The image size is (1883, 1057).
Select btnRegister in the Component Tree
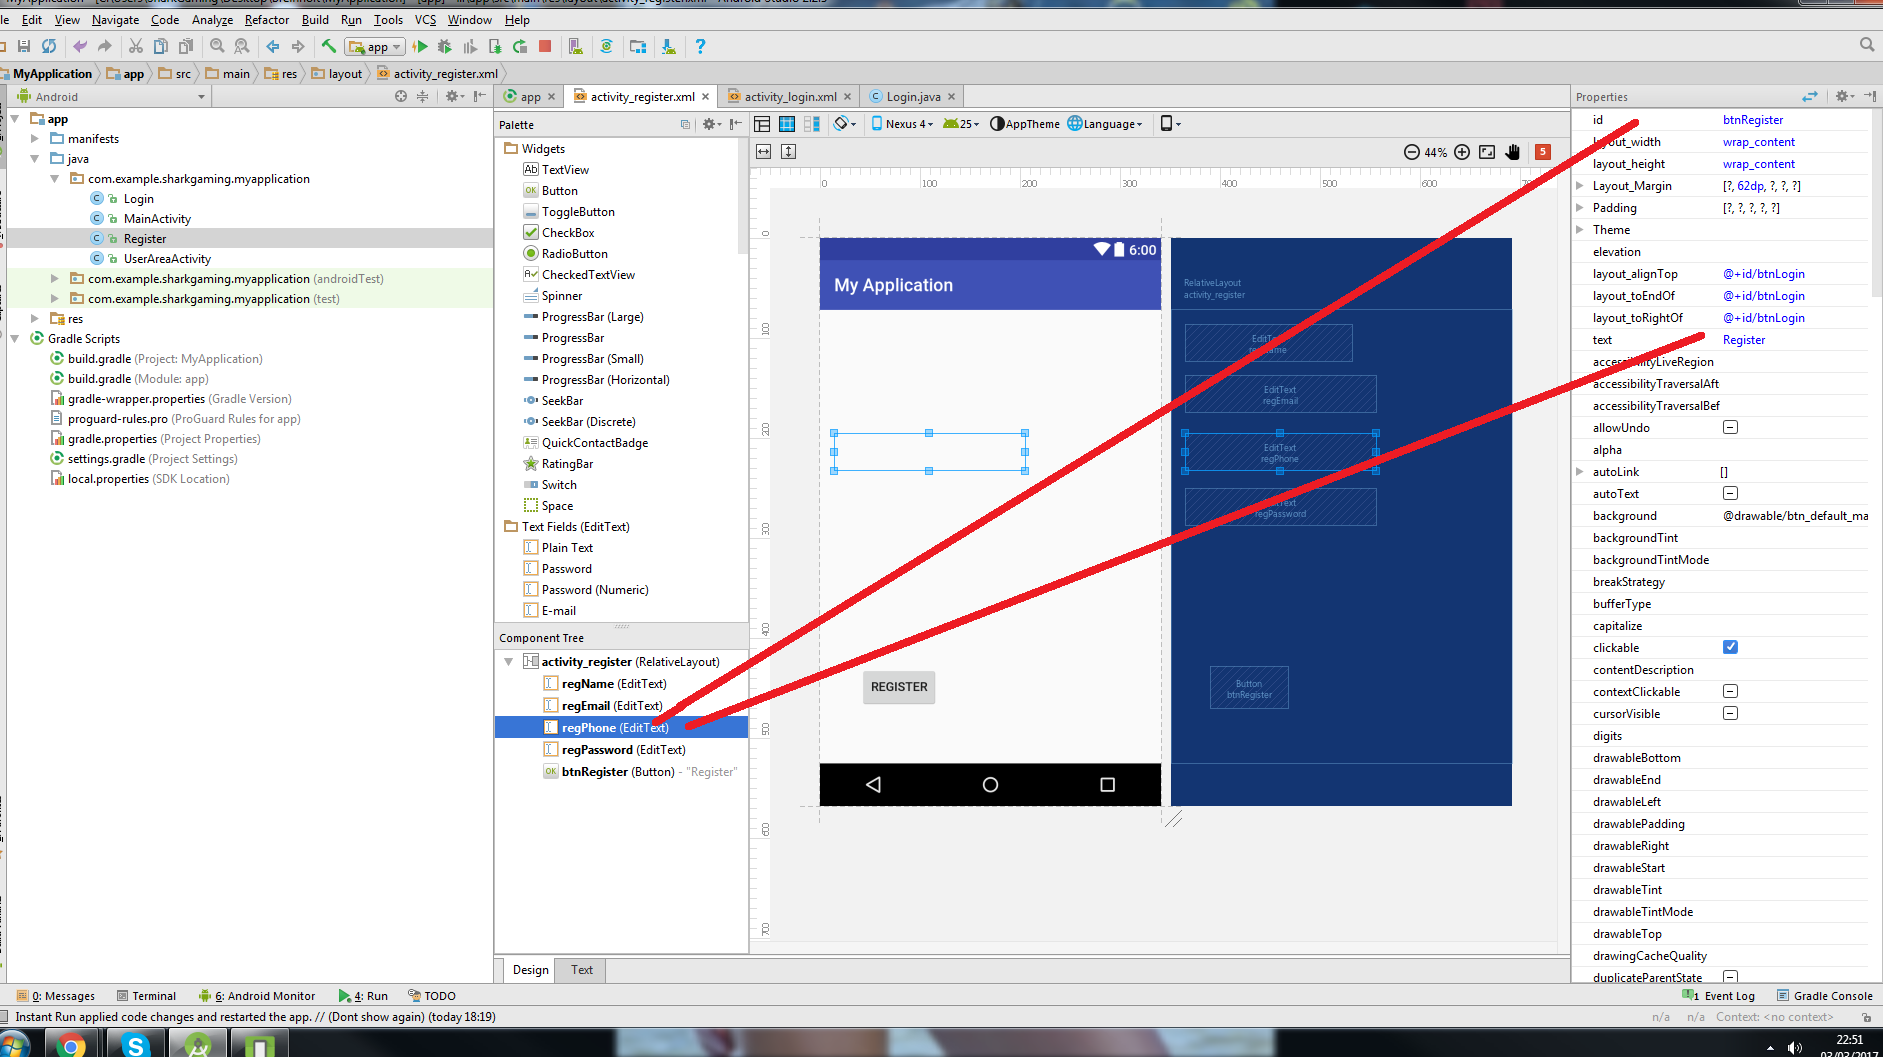621,771
